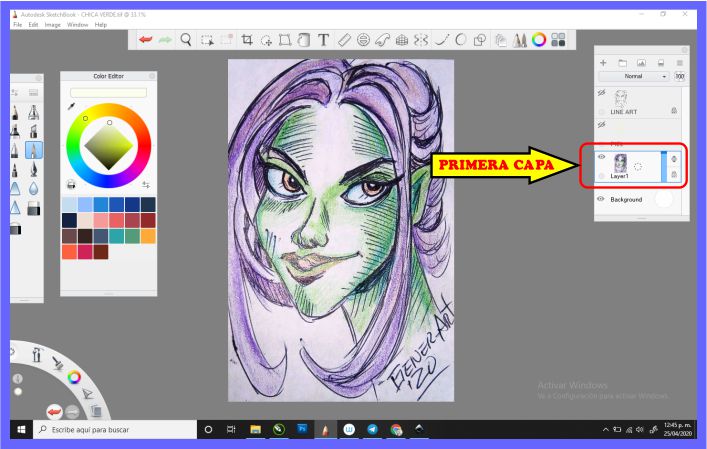Open File Explorer from the taskbar
This screenshot has height=449, width=707.
coord(256,430)
